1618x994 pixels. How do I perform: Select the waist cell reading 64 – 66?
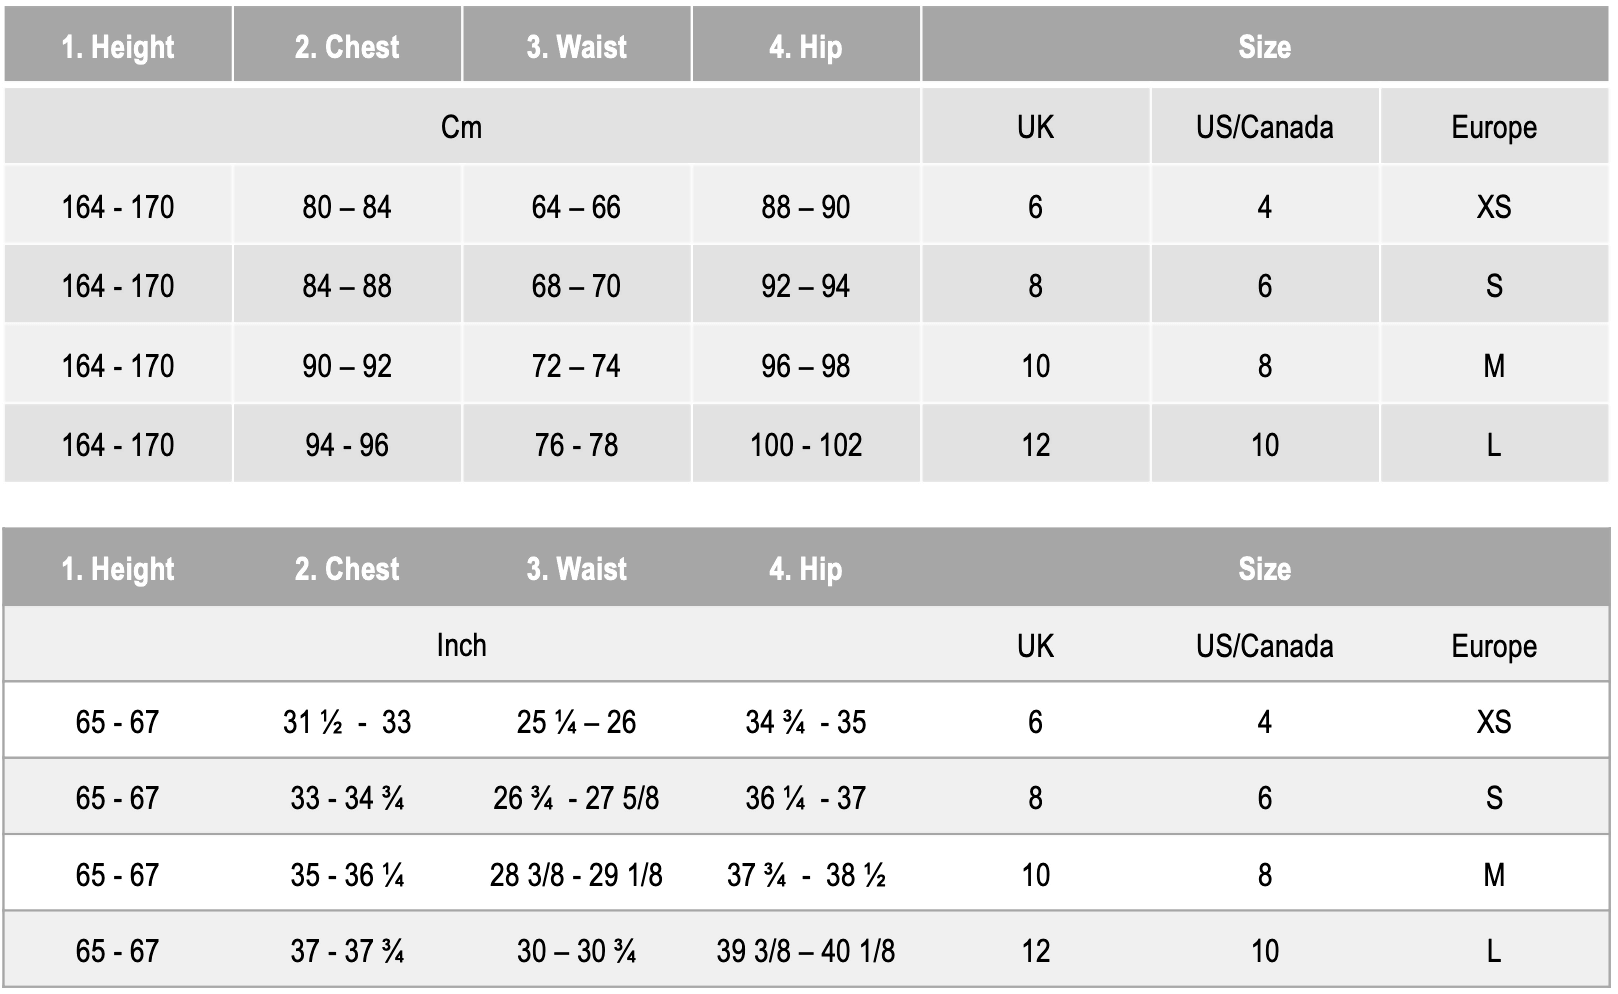(576, 207)
